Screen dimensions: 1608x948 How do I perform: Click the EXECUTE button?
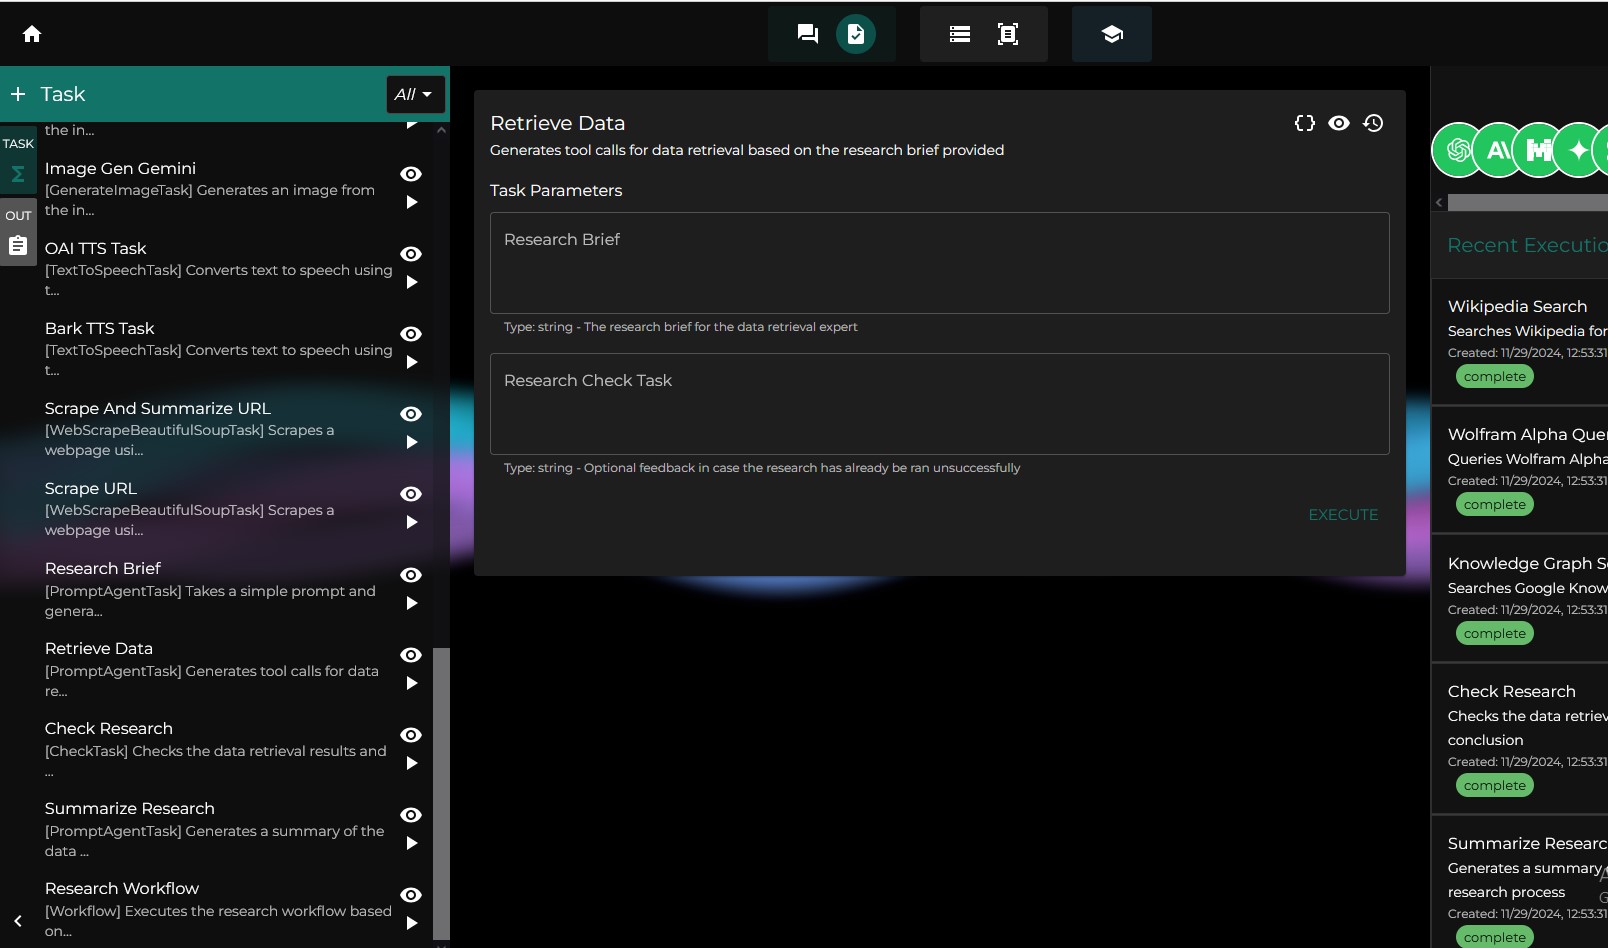coord(1343,515)
